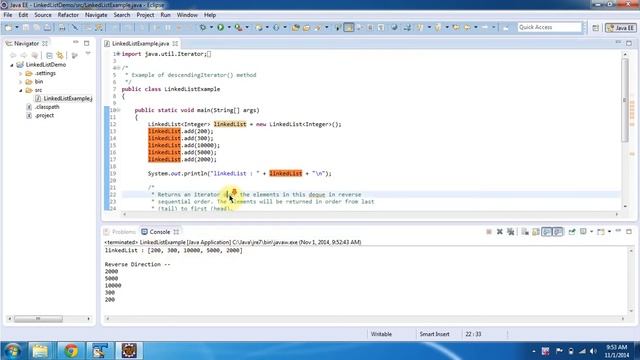The width and height of the screenshot is (640, 360).
Task: Click the green Run button in toolbar
Action: (220, 27)
